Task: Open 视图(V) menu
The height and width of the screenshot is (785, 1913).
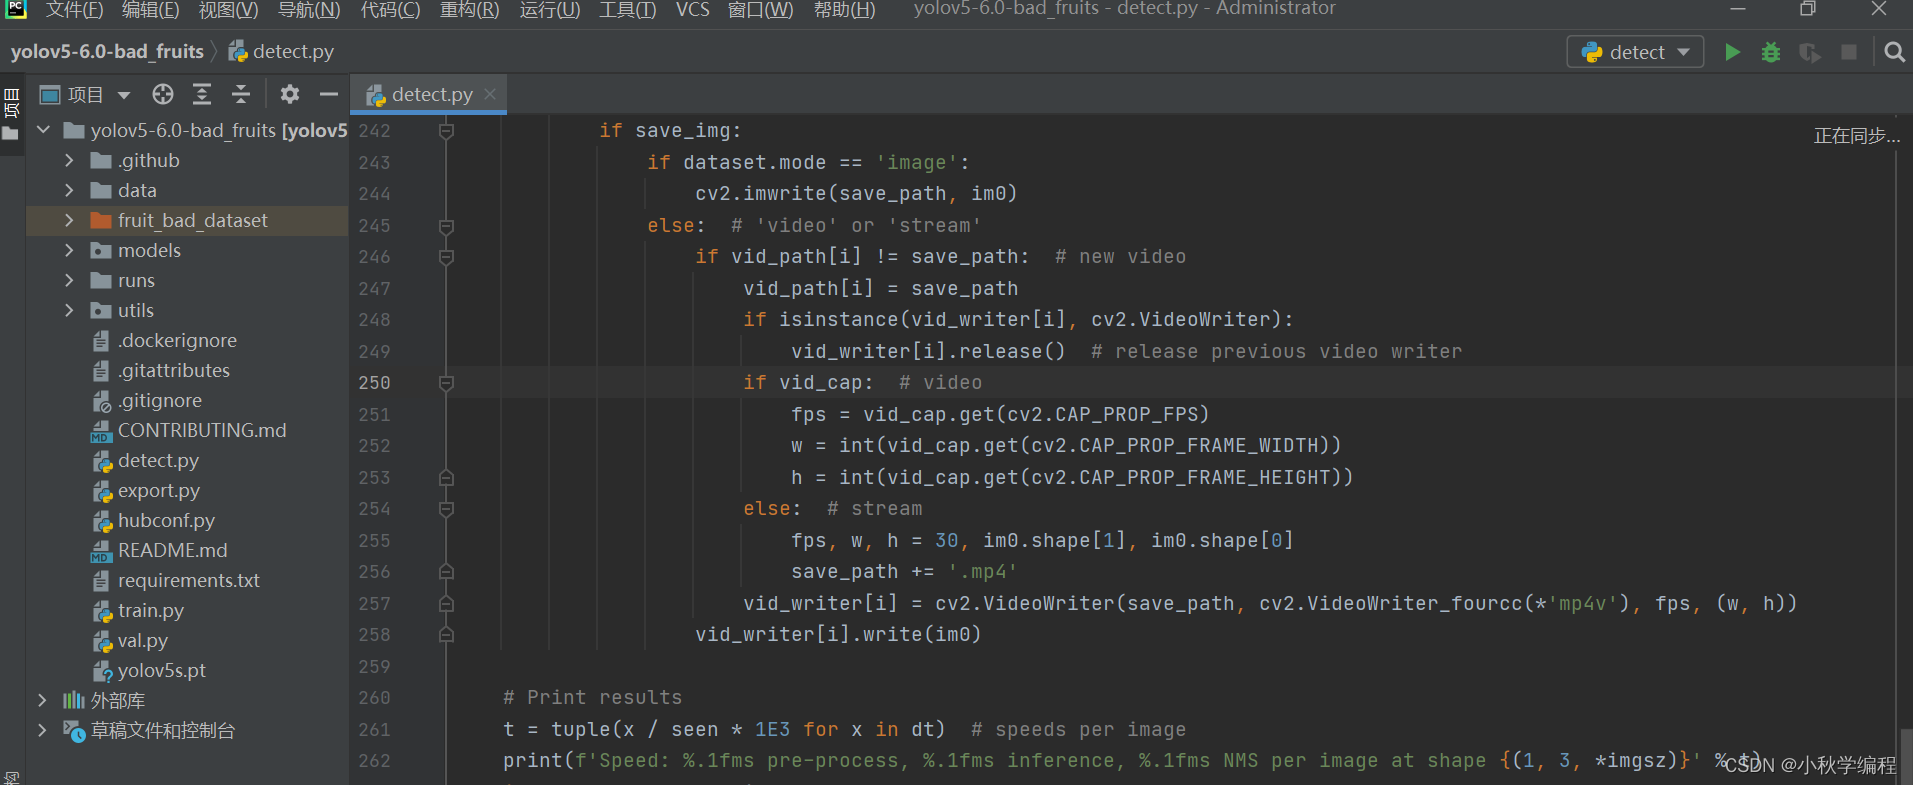Action: point(229,10)
